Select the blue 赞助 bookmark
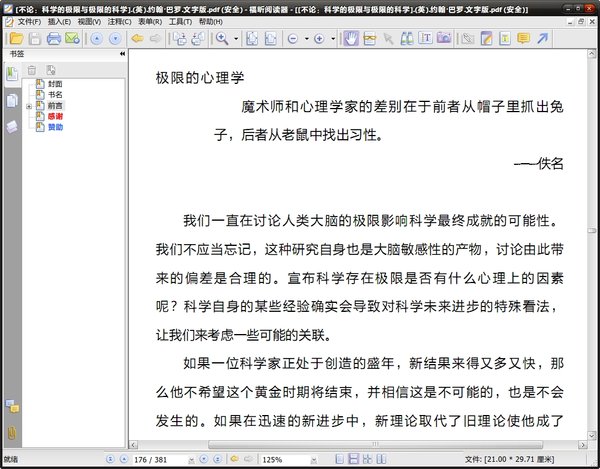 coord(55,127)
